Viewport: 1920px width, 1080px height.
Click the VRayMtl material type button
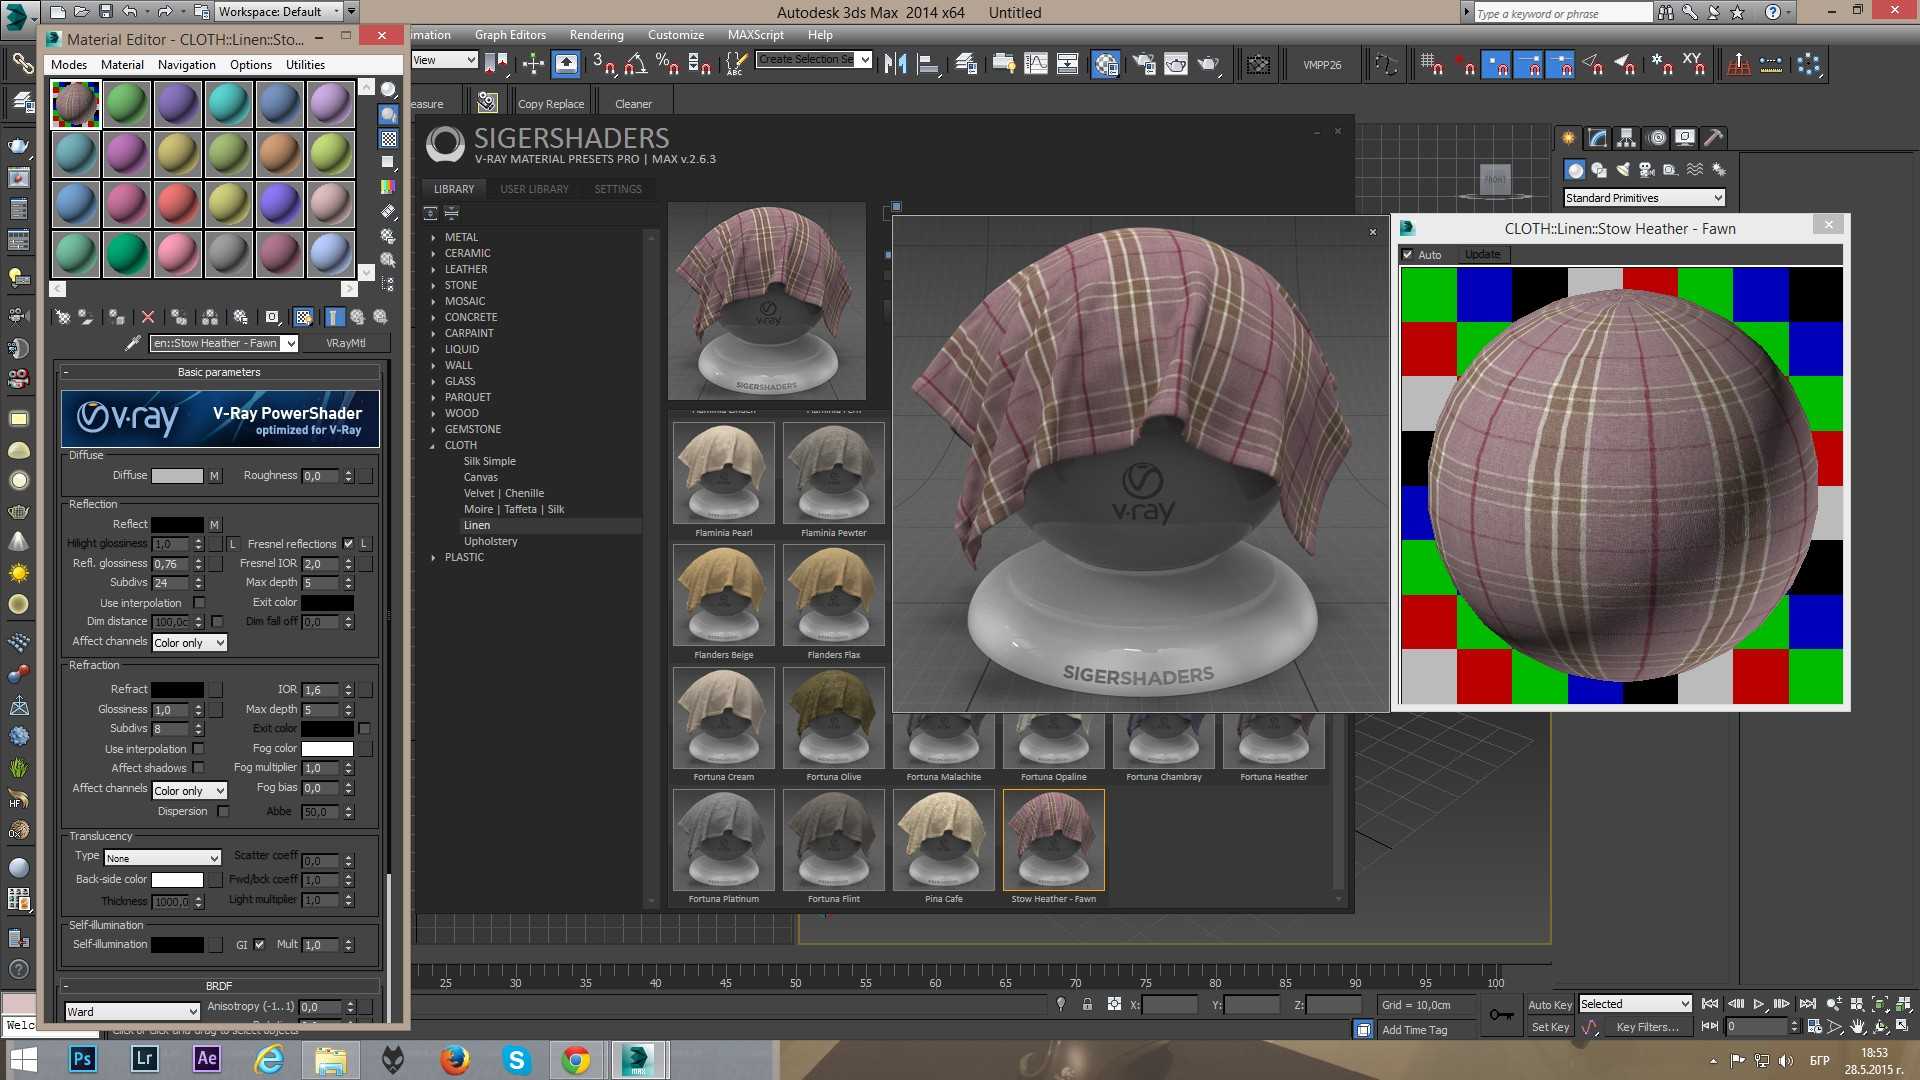click(x=345, y=343)
